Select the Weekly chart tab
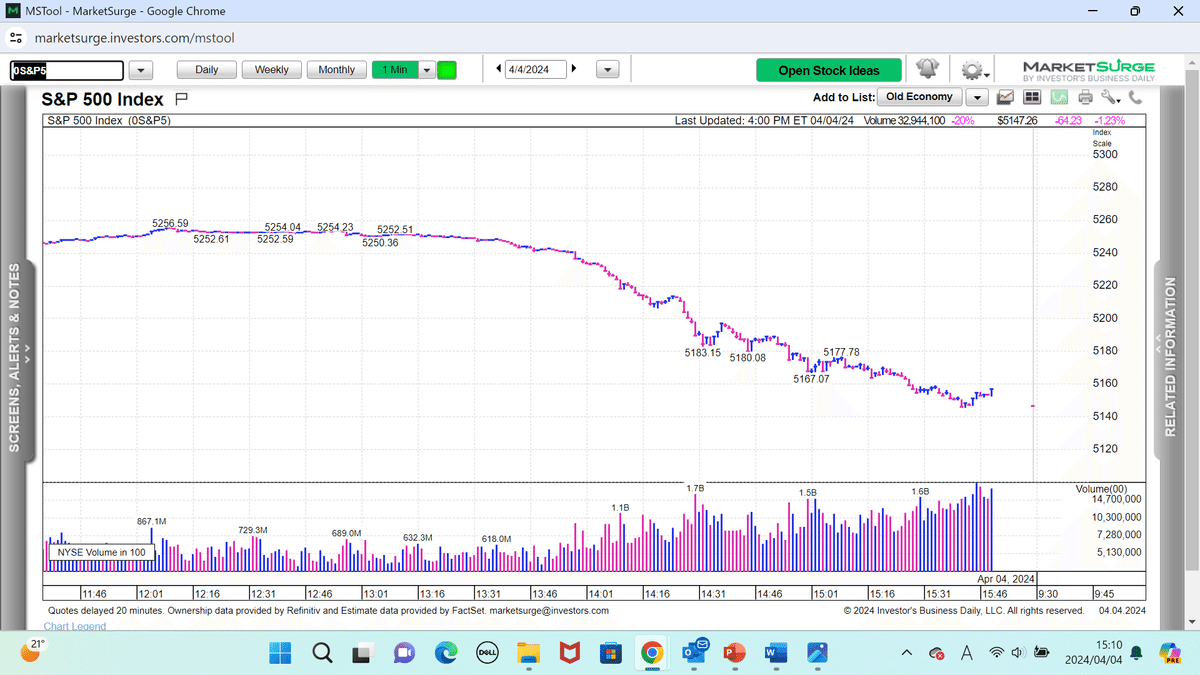The width and height of the screenshot is (1200, 675). click(x=271, y=70)
